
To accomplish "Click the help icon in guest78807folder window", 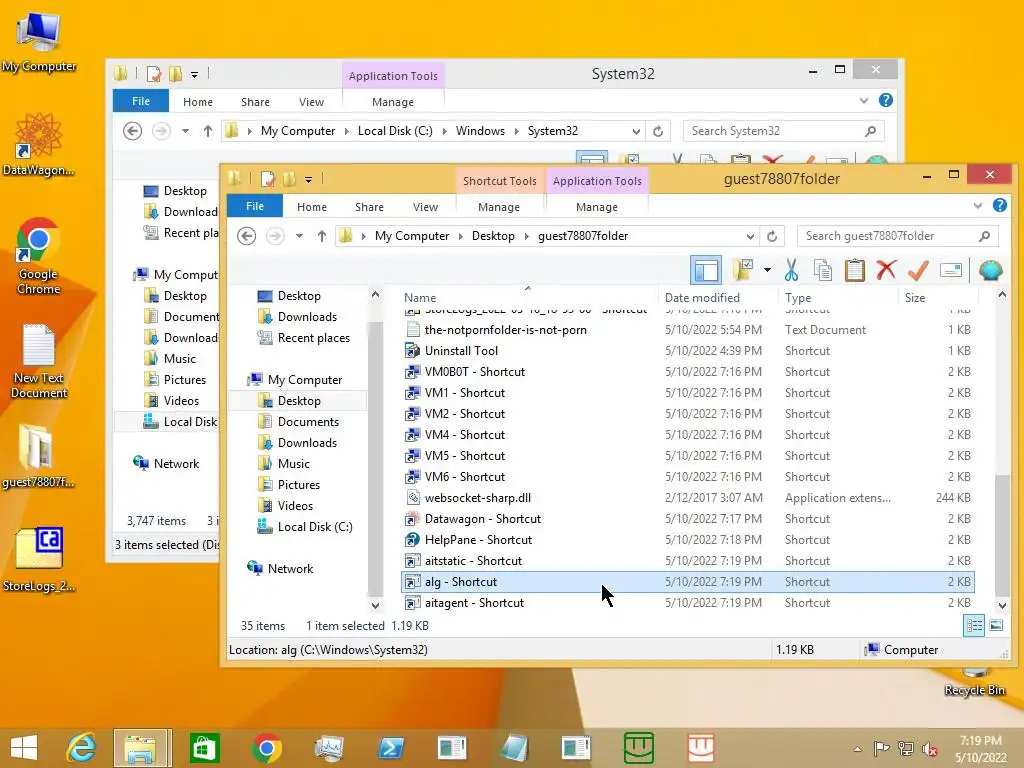I will (x=999, y=205).
